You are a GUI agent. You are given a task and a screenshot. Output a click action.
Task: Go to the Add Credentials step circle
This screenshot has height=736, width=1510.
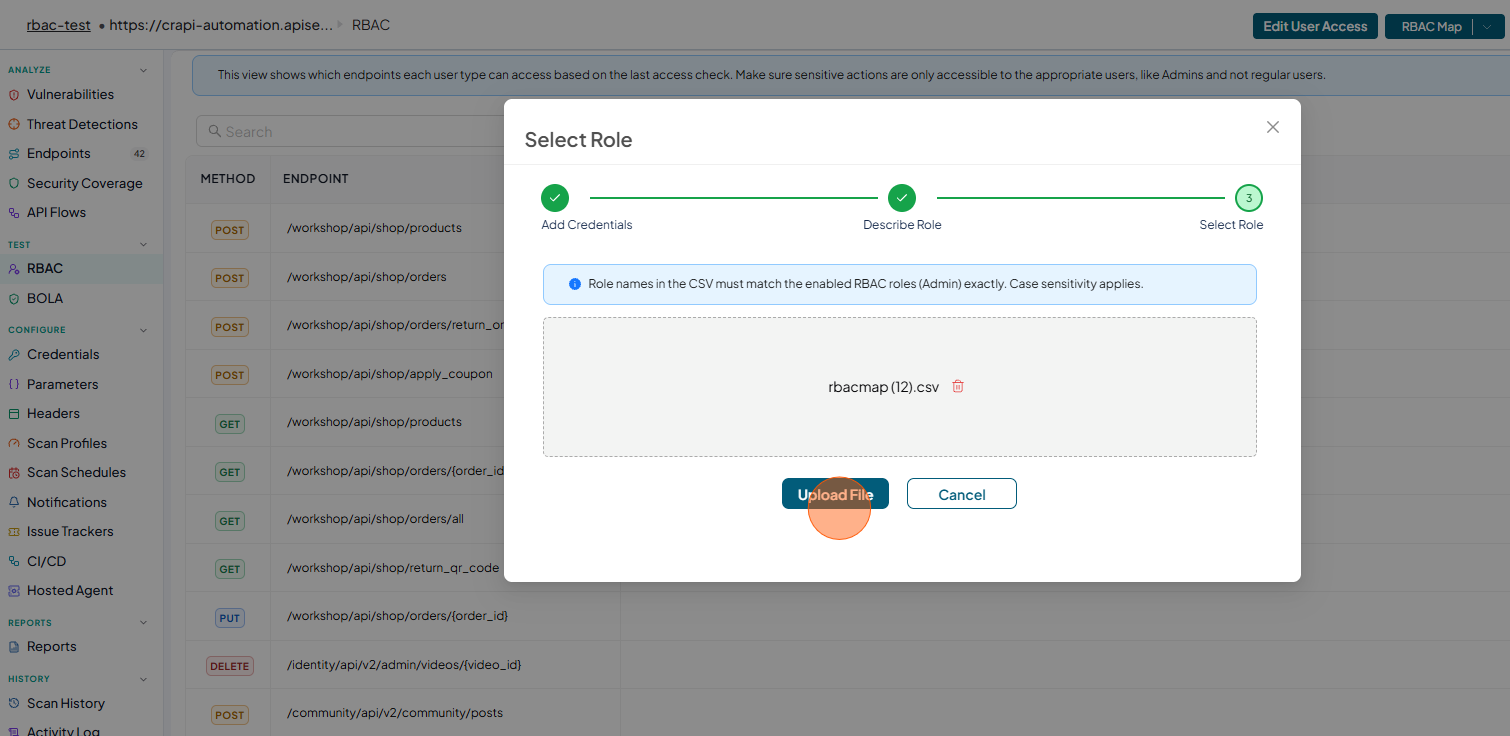tap(555, 198)
